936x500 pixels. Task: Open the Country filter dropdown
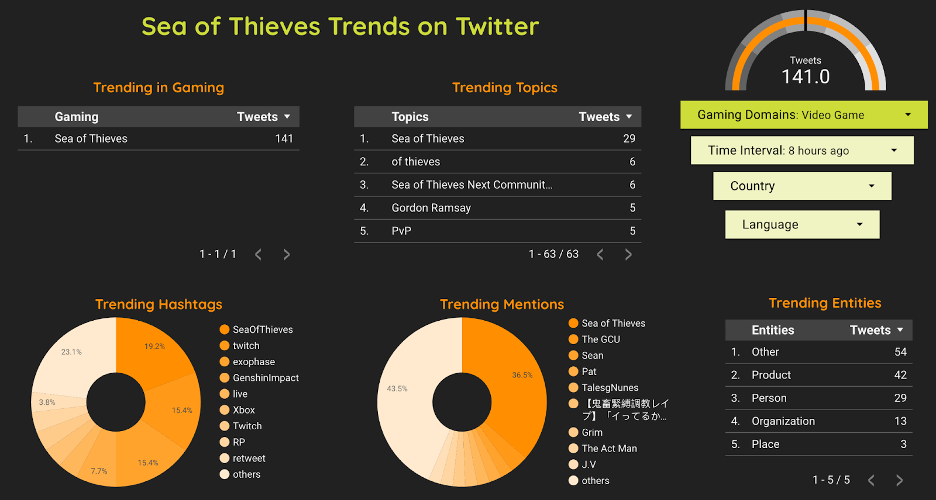[802, 186]
